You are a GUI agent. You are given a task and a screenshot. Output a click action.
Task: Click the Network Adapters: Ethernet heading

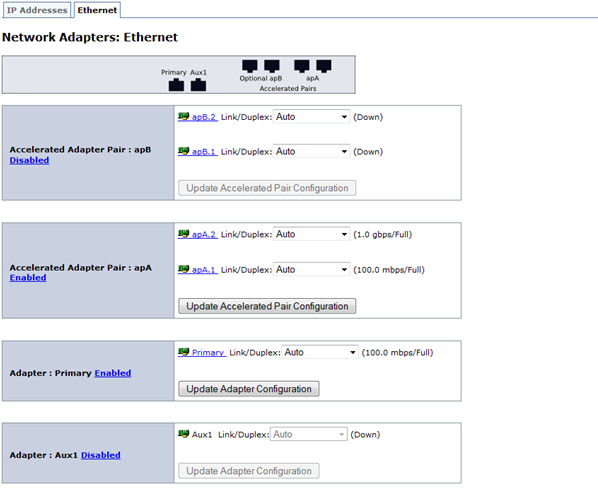coord(90,37)
